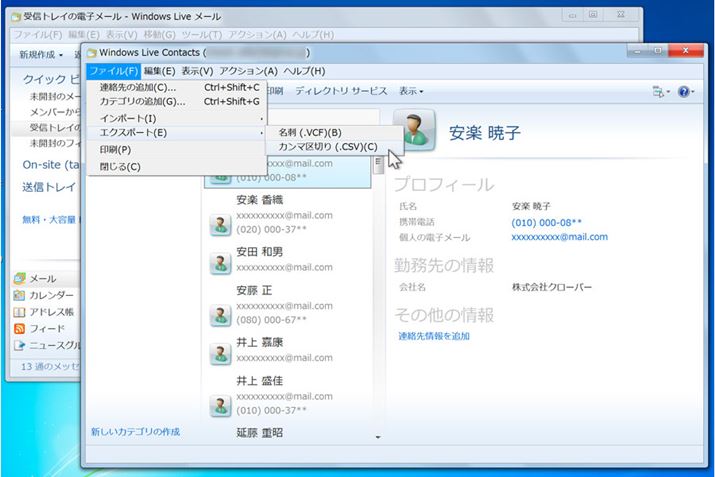Image resolution: width=715 pixels, height=477 pixels.
Task: Select contact 安田 和男
Action: click(x=288, y=260)
